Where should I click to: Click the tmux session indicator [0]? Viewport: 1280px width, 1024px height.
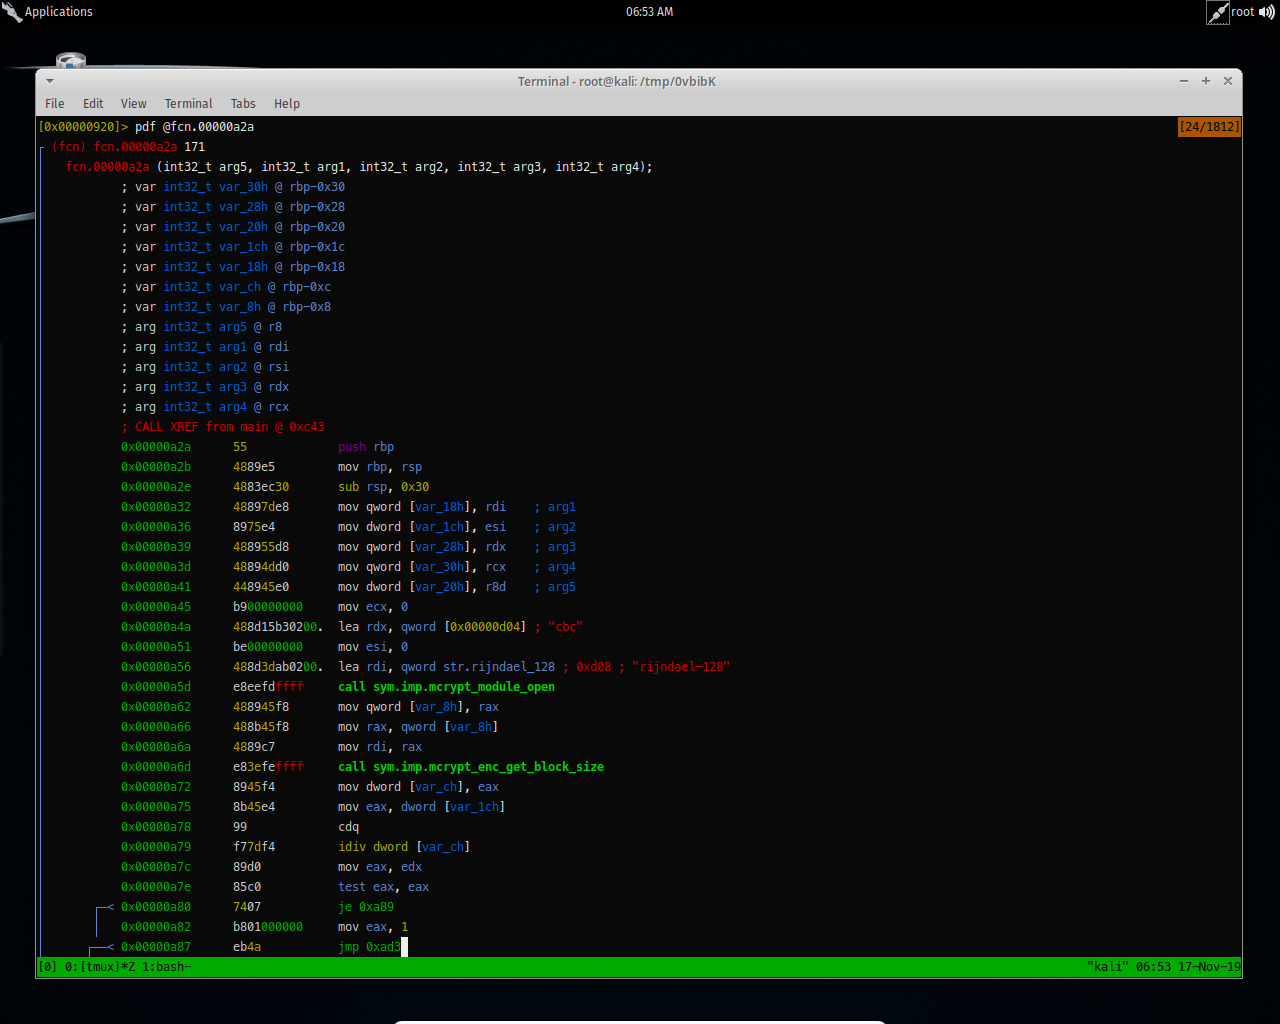pyautogui.click(x=47, y=967)
